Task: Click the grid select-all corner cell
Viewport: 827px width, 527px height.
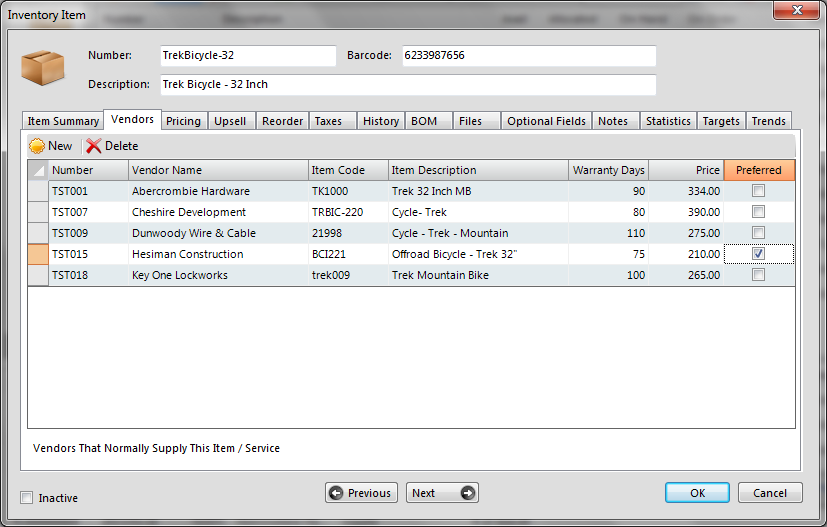Action: [37, 170]
